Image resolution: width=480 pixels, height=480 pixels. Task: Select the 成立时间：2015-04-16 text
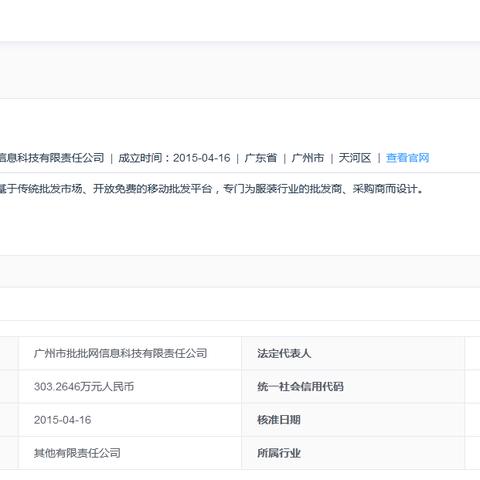click(x=174, y=158)
